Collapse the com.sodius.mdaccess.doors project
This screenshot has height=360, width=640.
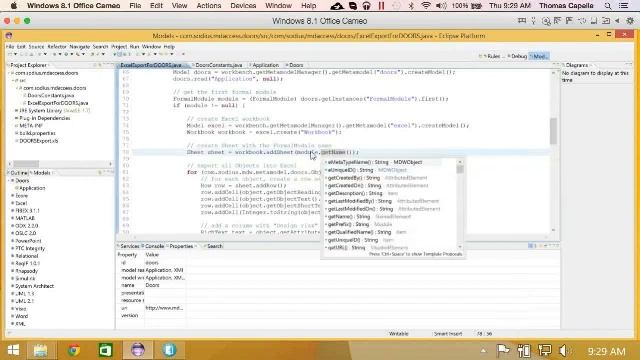pos(10,73)
